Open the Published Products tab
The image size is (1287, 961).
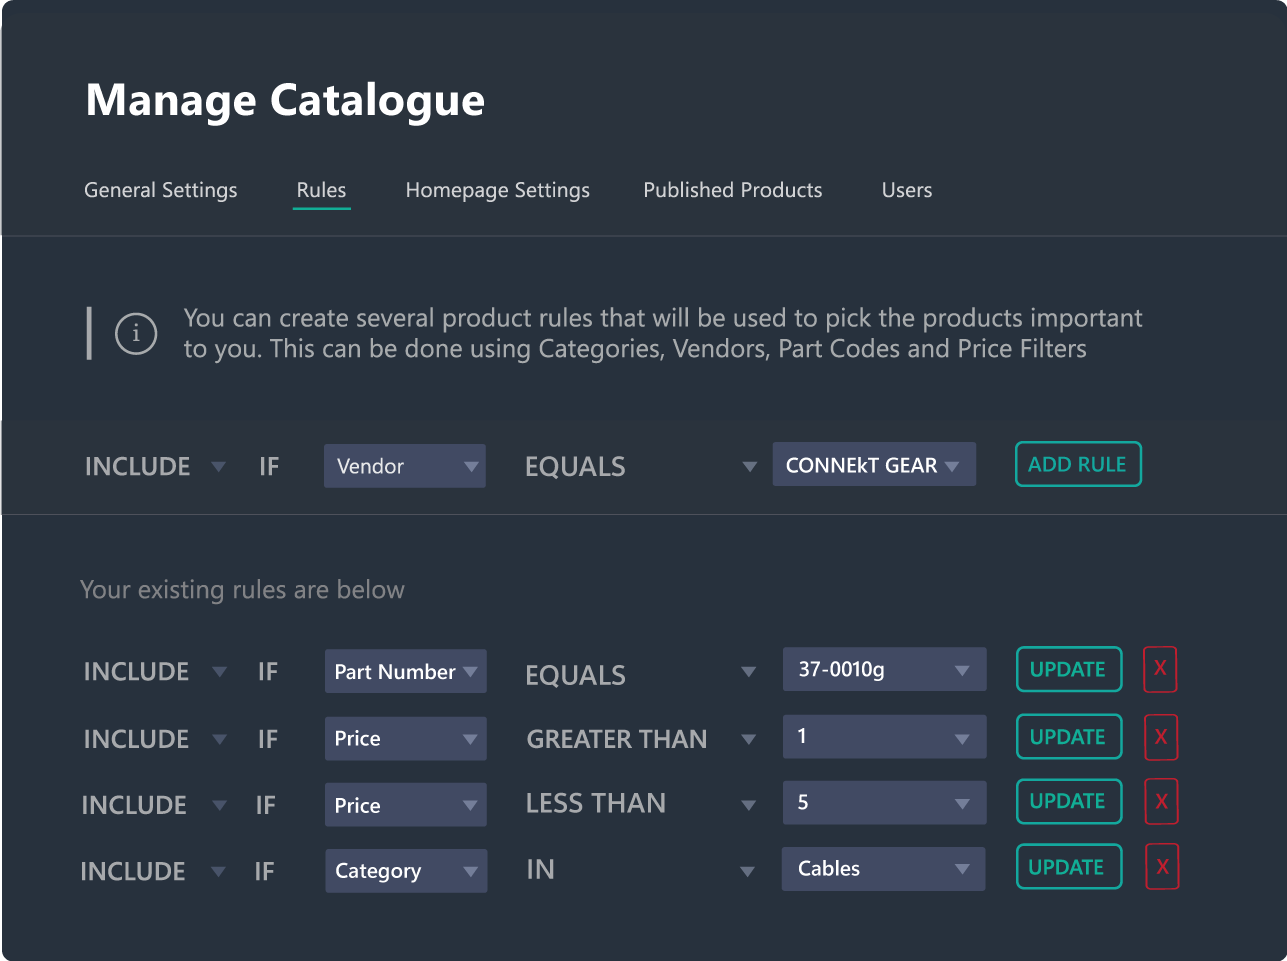coord(732,190)
